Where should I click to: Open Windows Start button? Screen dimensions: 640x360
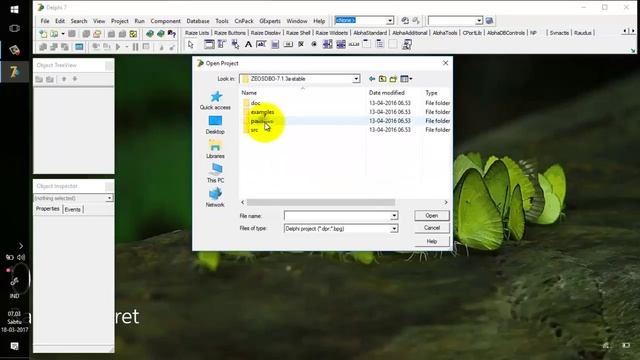pyautogui.click(x=14, y=9)
